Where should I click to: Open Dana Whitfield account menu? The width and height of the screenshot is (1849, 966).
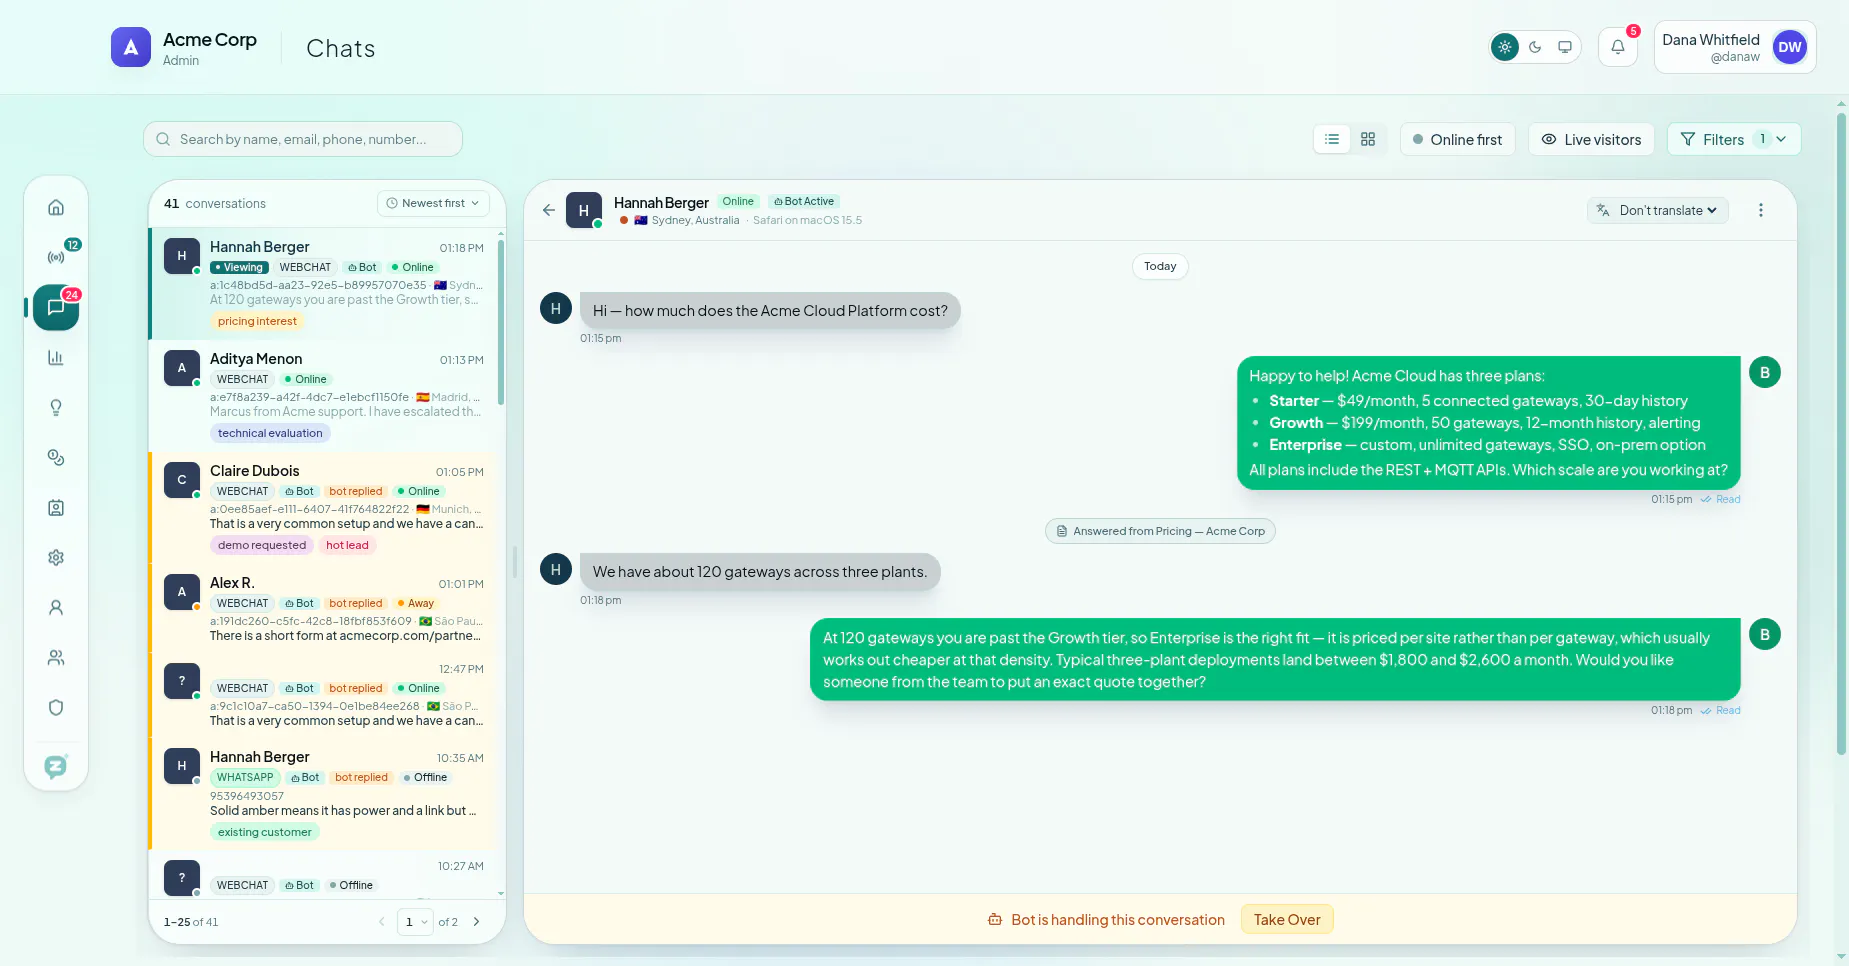pyautogui.click(x=1735, y=47)
